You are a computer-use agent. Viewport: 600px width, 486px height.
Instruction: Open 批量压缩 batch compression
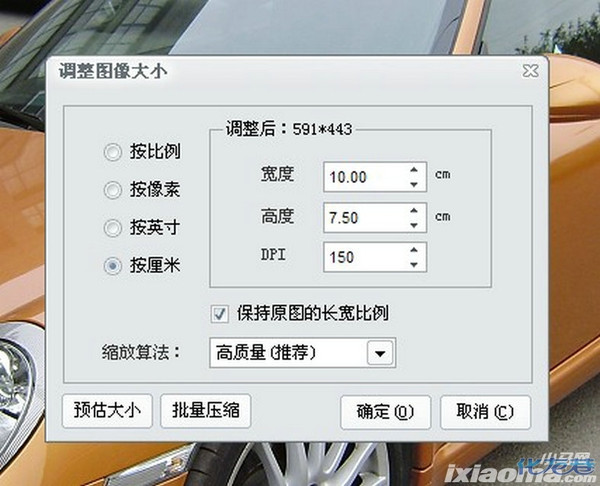click(205, 411)
